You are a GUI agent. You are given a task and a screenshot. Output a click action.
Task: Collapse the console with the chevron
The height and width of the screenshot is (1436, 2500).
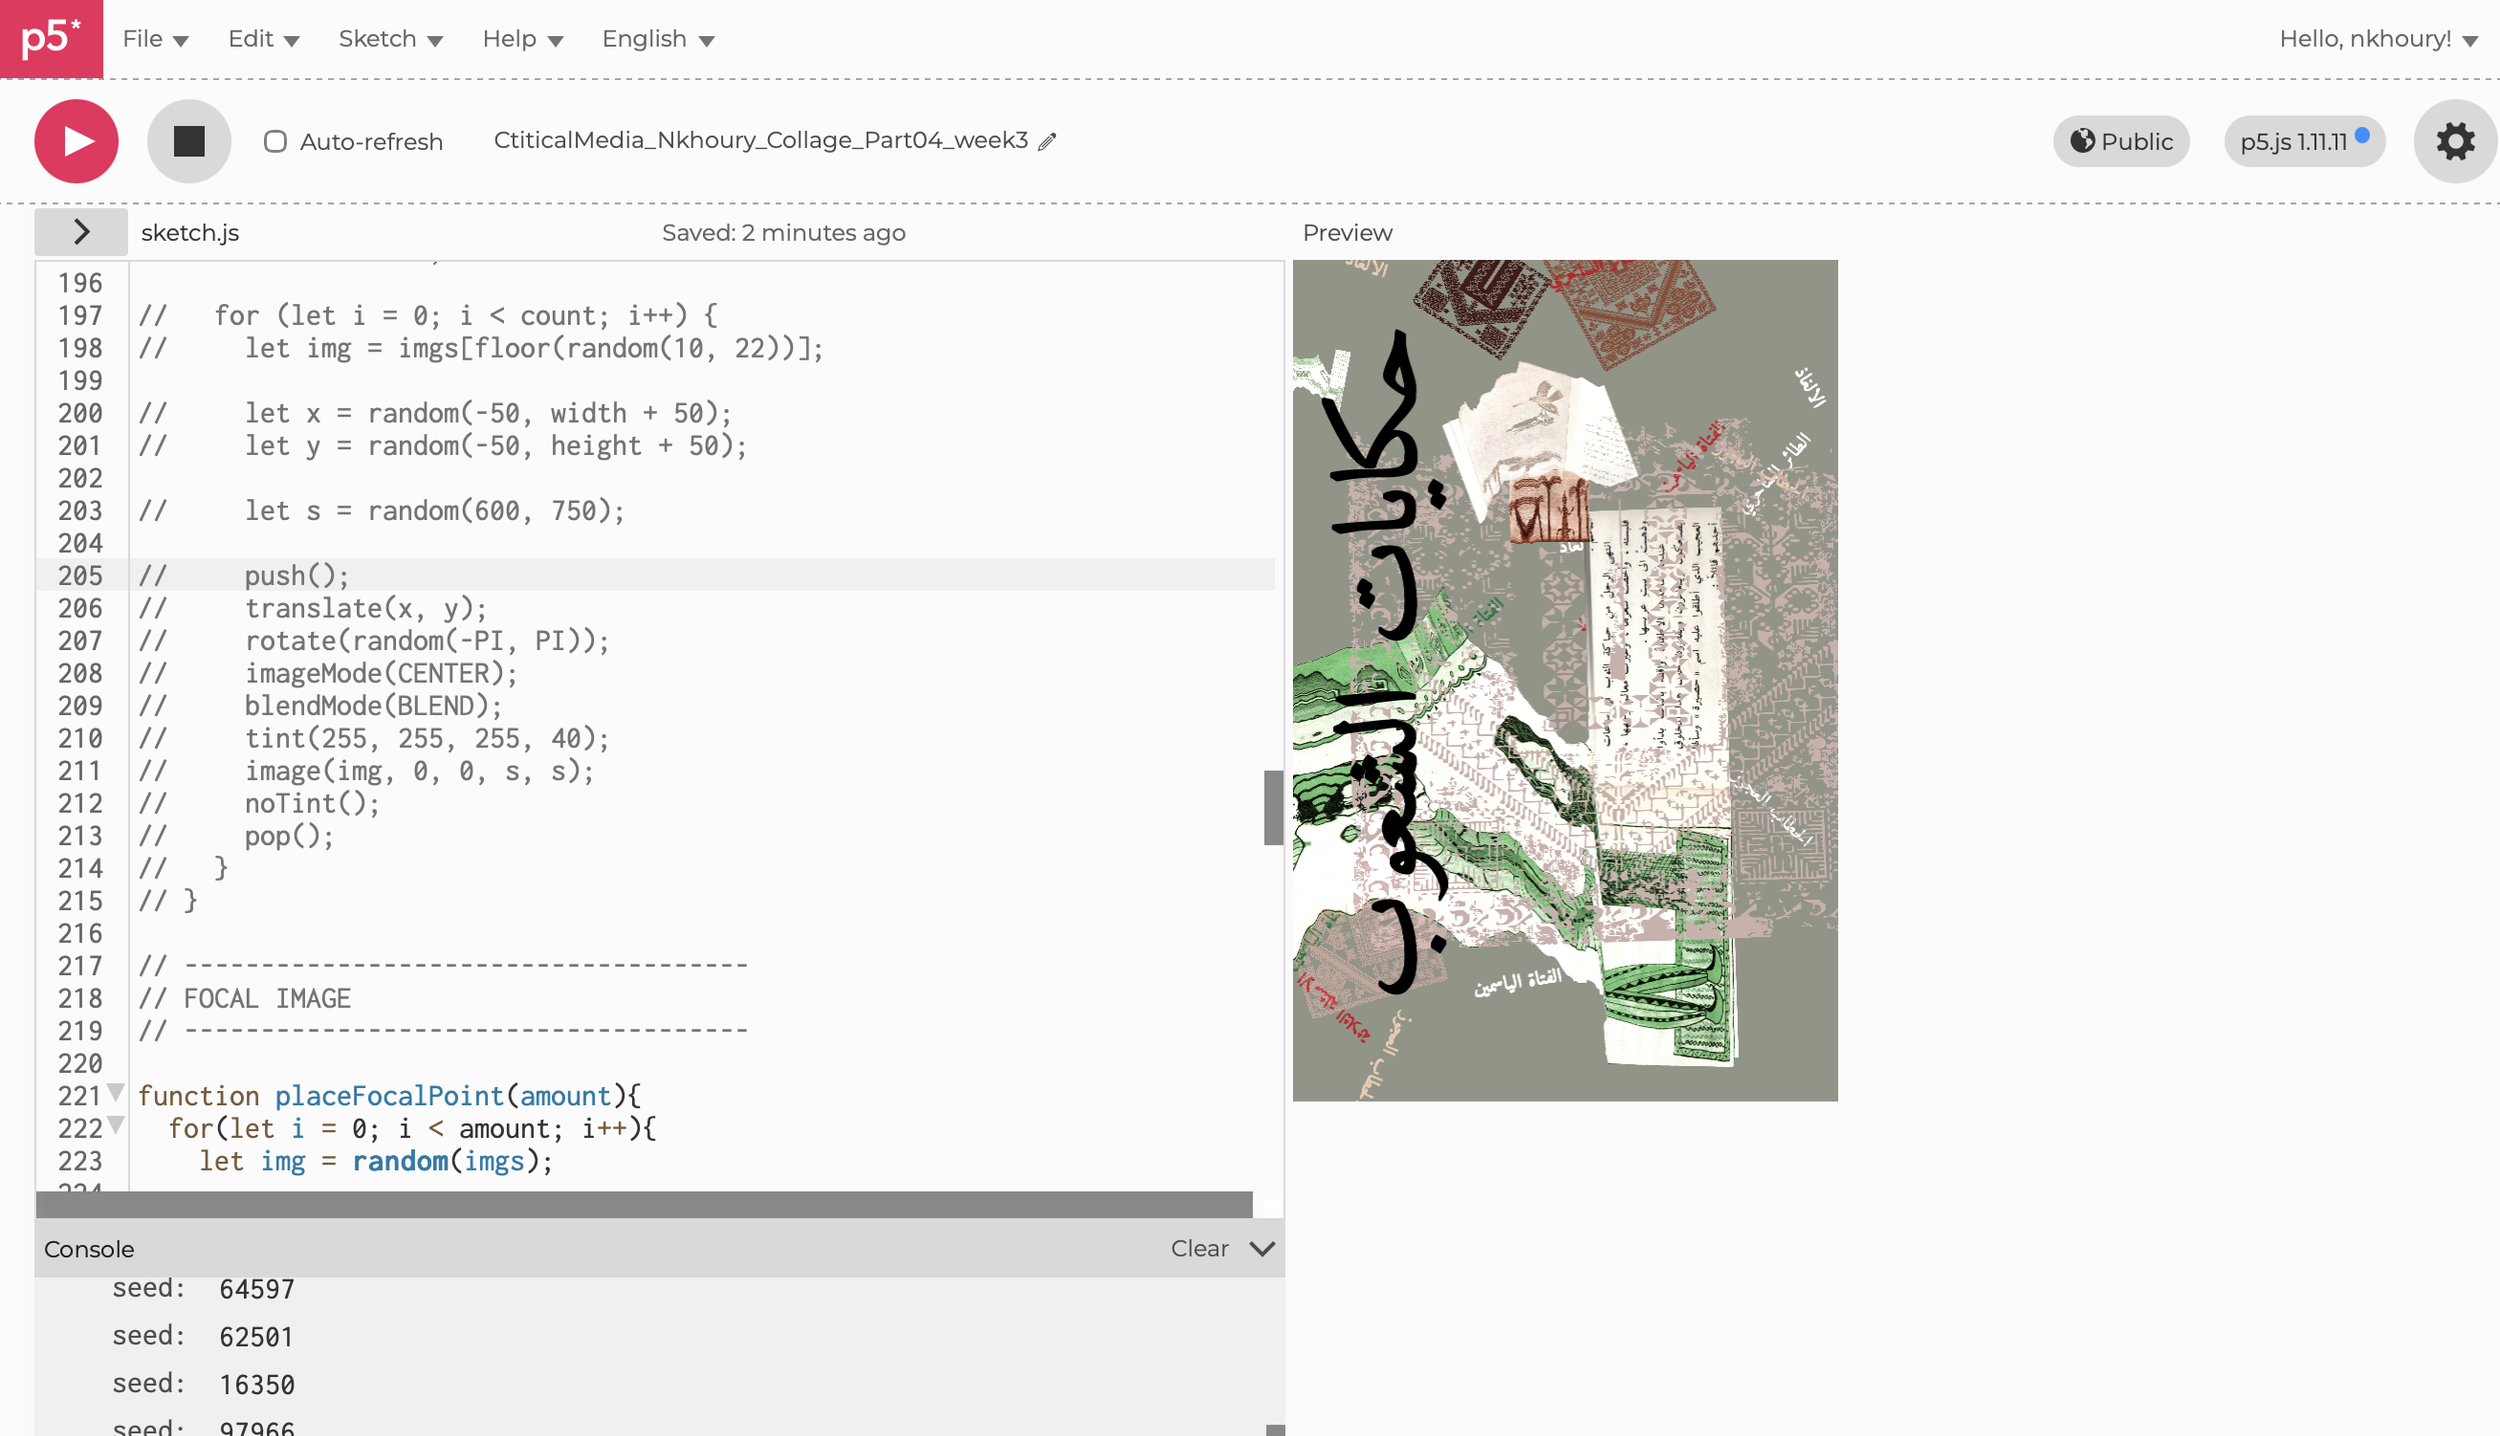click(1262, 1248)
